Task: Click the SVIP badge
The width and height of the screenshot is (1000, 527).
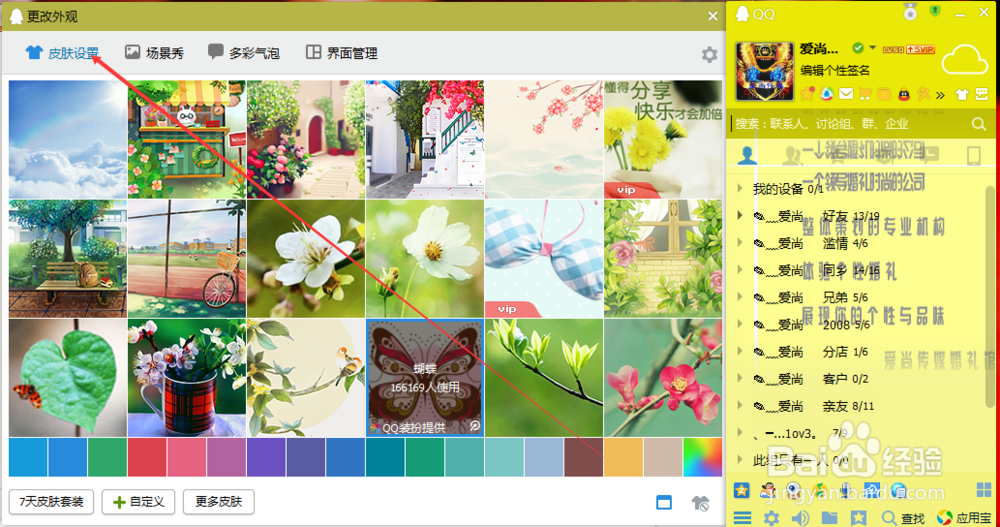Action: pyautogui.click(x=920, y=49)
